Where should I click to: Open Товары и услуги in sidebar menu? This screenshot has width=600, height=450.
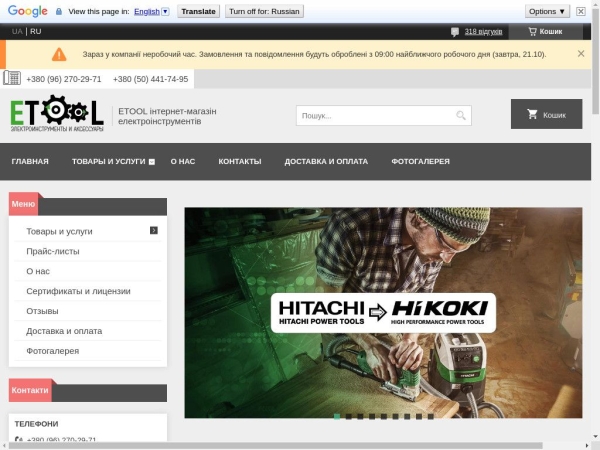pyautogui.click(x=59, y=232)
